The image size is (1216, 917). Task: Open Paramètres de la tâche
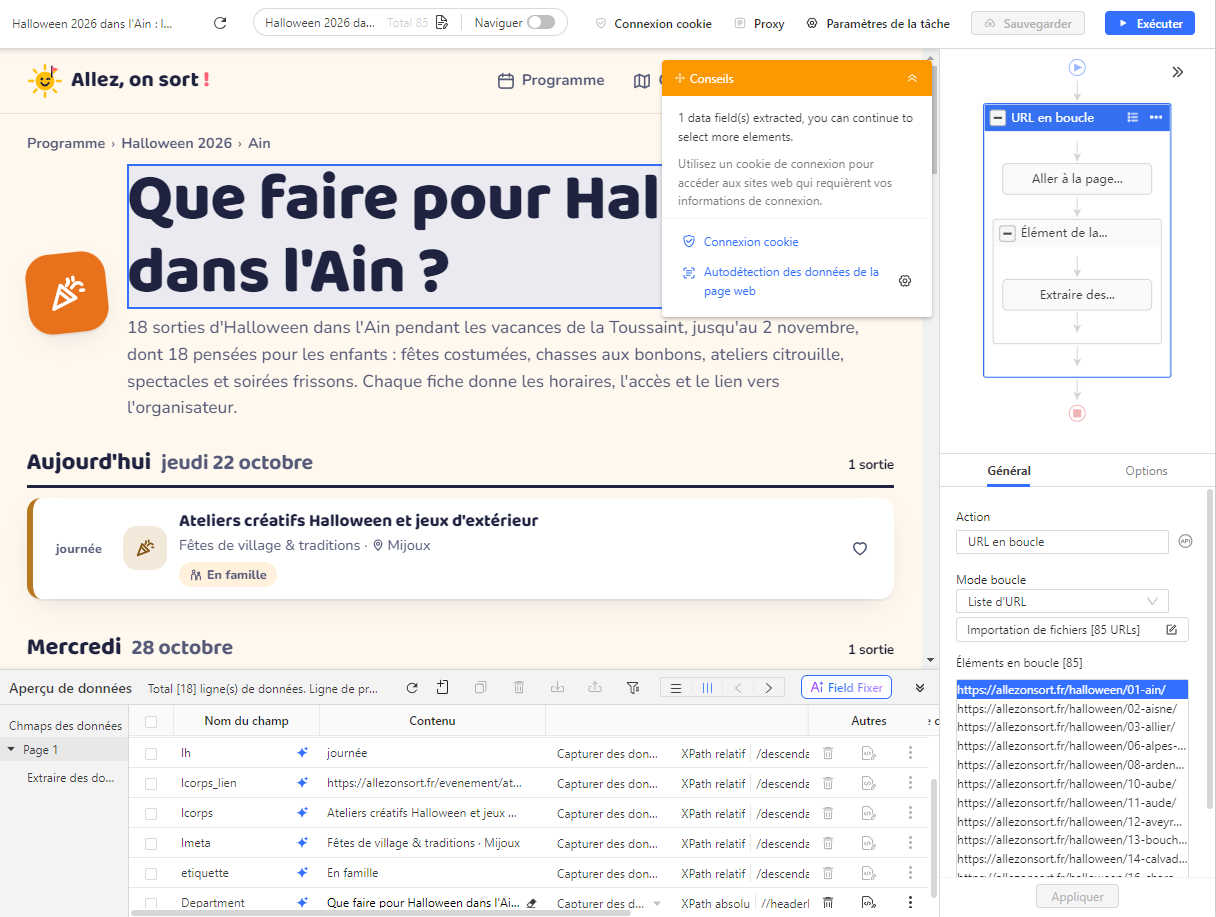[878, 23]
